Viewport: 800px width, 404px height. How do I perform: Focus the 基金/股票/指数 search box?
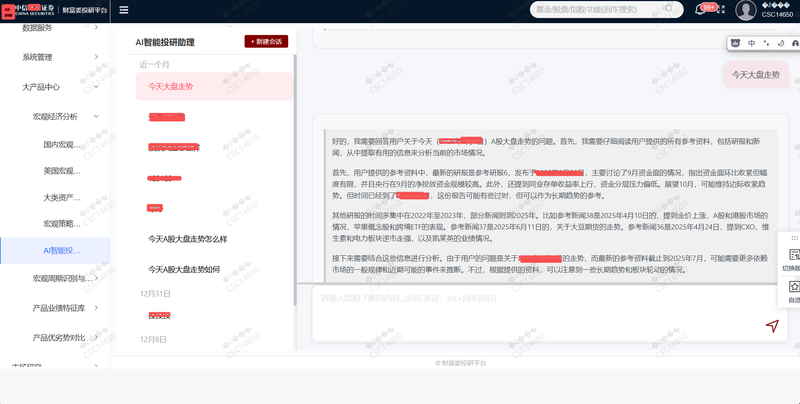pyautogui.click(x=607, y=9)
